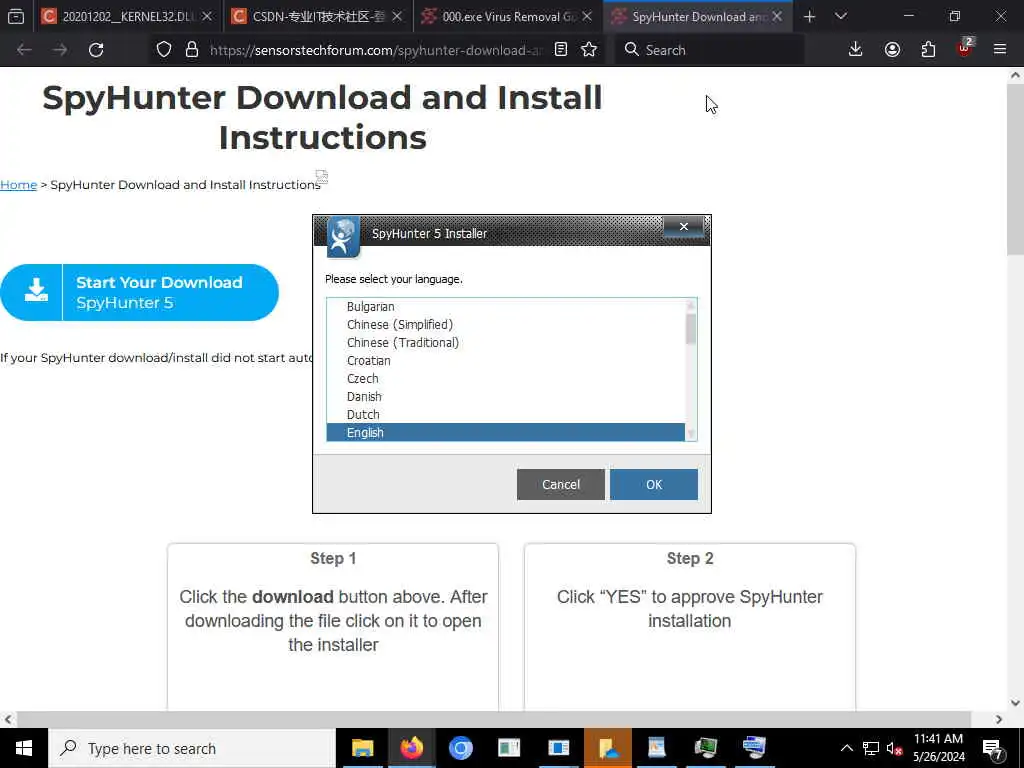Bookmark this page with the star icon

(x=589, y=50)
